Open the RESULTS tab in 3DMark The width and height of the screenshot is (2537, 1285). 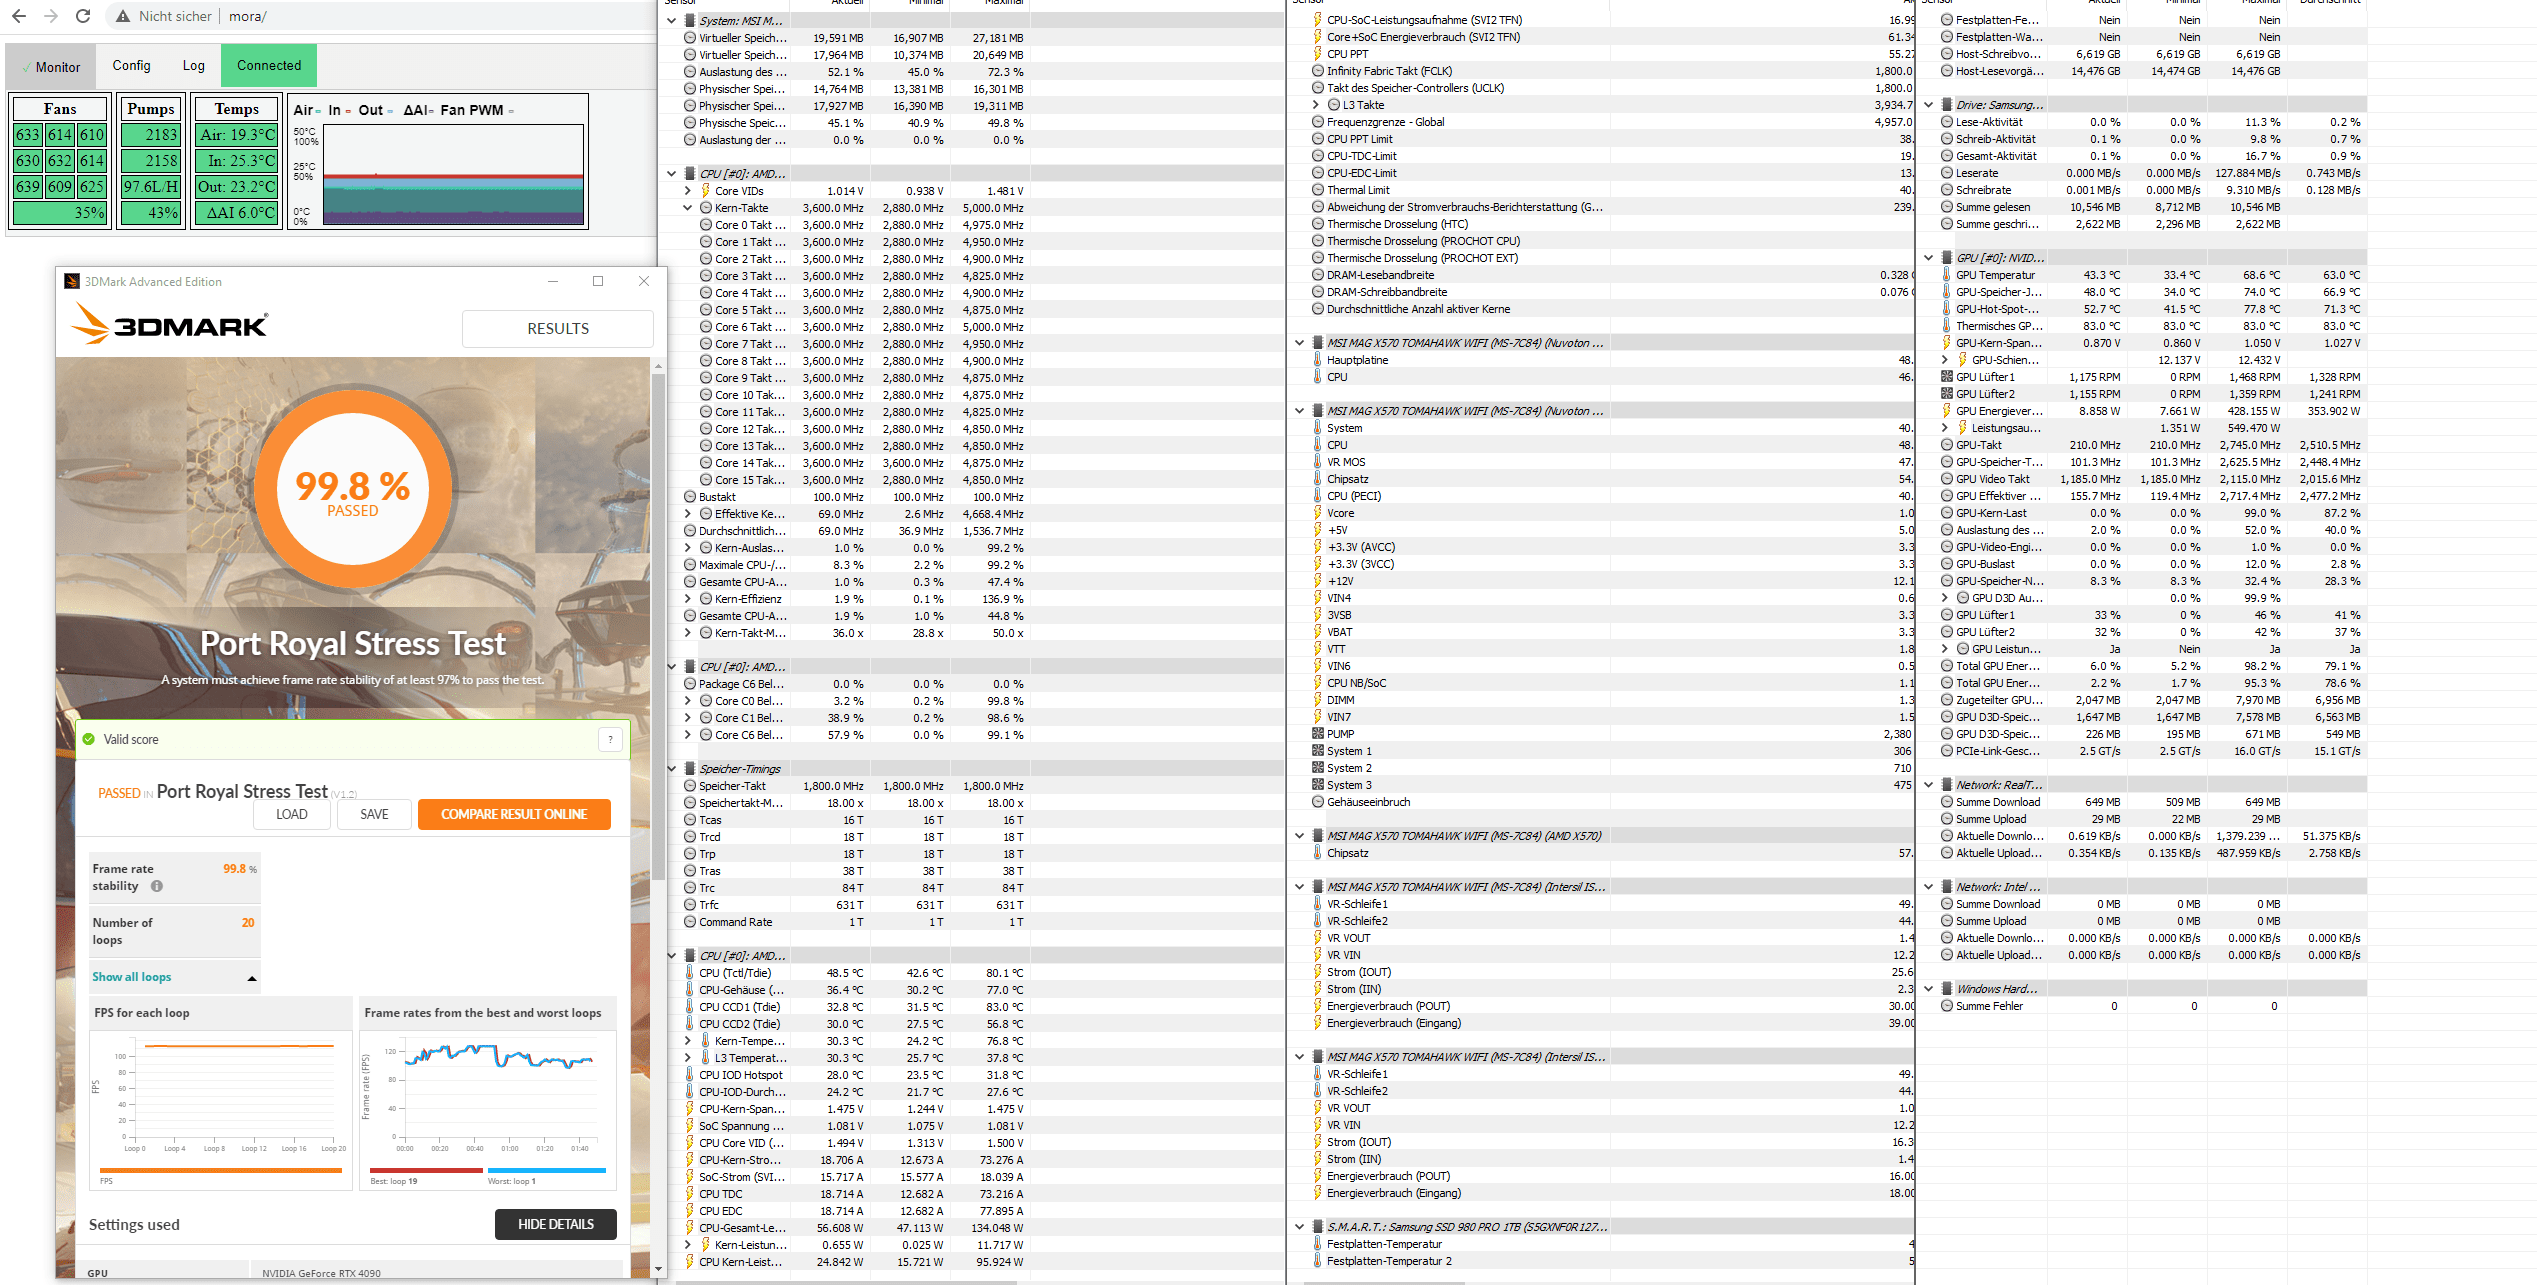point(558,329)
